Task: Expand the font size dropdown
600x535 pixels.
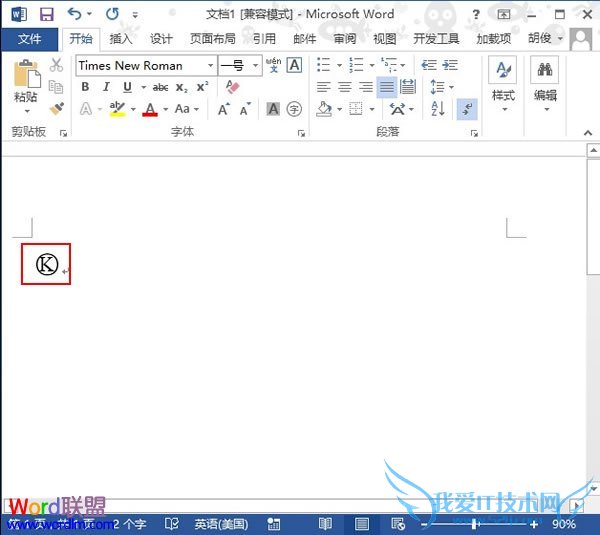Action: pyautogui.click(x=256, y=65)
